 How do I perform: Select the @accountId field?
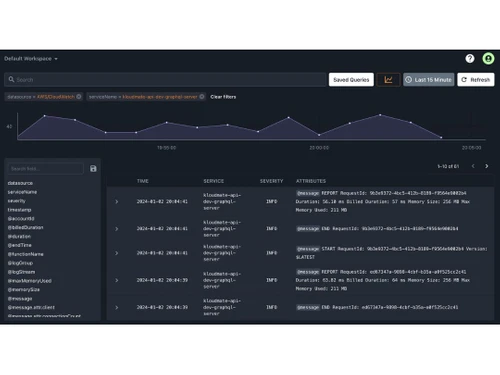21,219
